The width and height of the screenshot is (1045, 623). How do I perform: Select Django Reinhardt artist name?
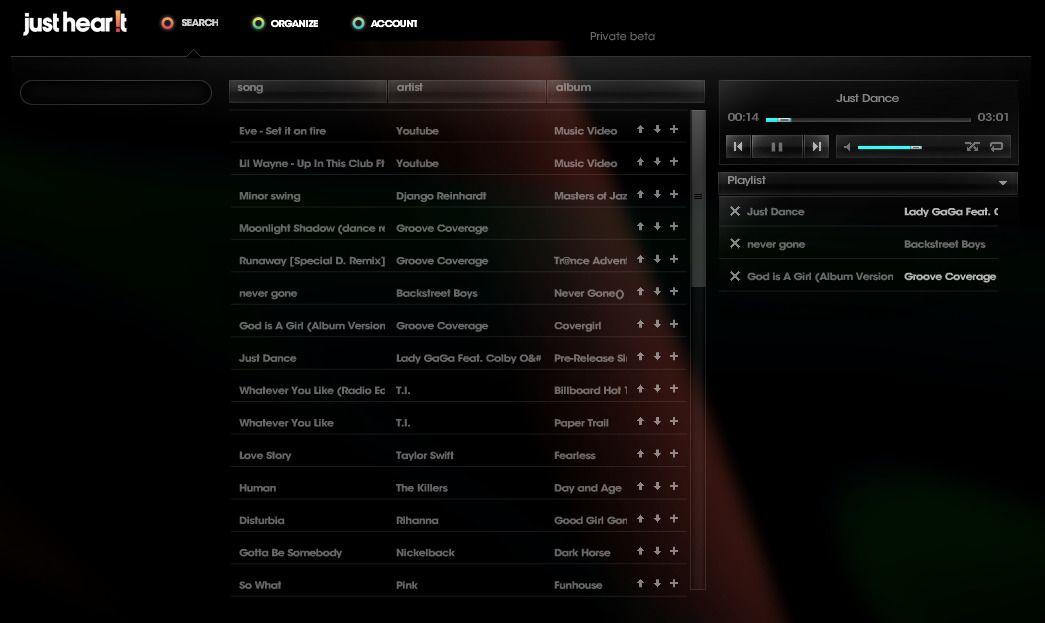441,196
